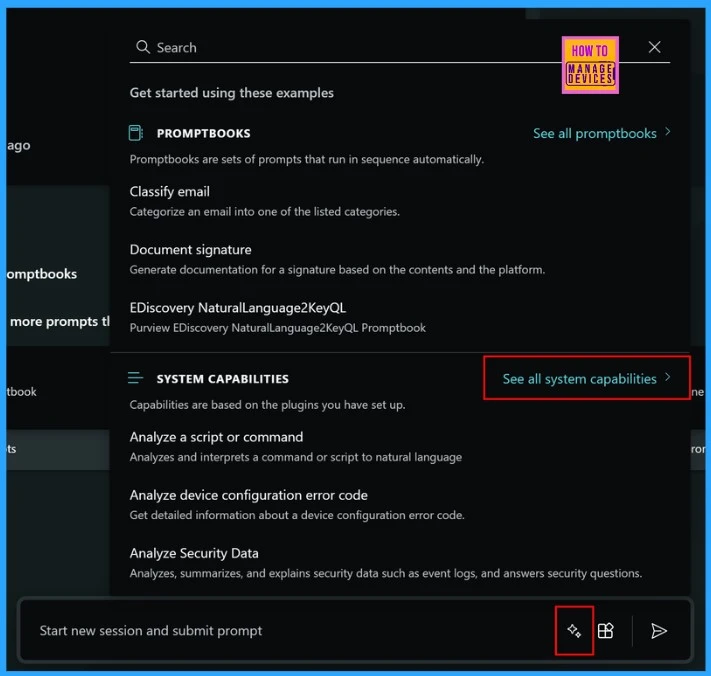Choose Analyze a script or command
This screenshot has height=676, width=711.
pos(216,437)
